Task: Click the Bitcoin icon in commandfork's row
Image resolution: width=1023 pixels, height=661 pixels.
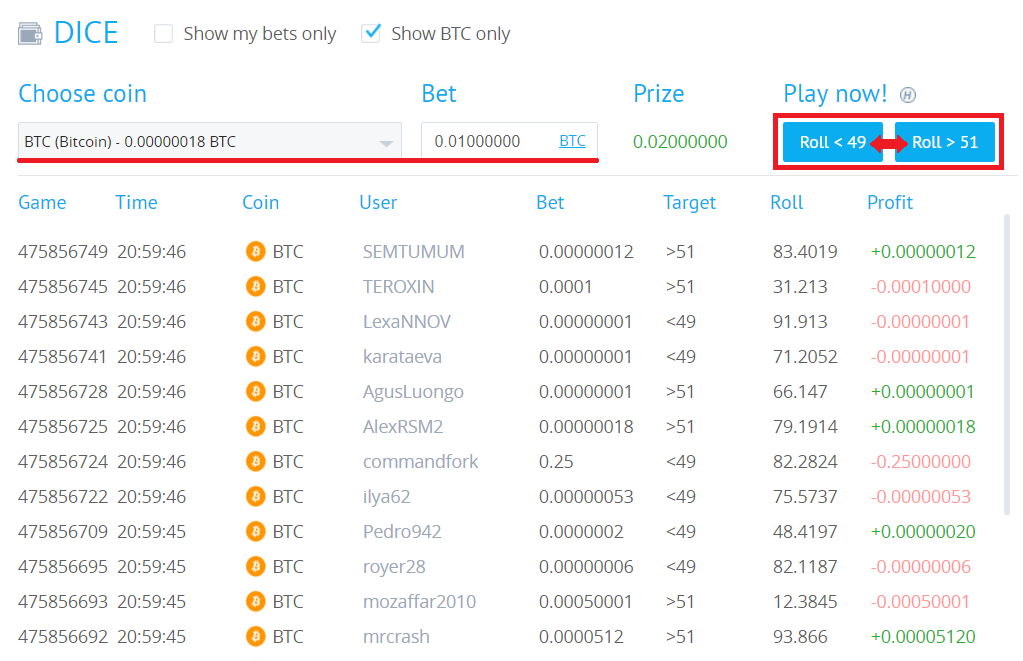Action: click(256, 462)
